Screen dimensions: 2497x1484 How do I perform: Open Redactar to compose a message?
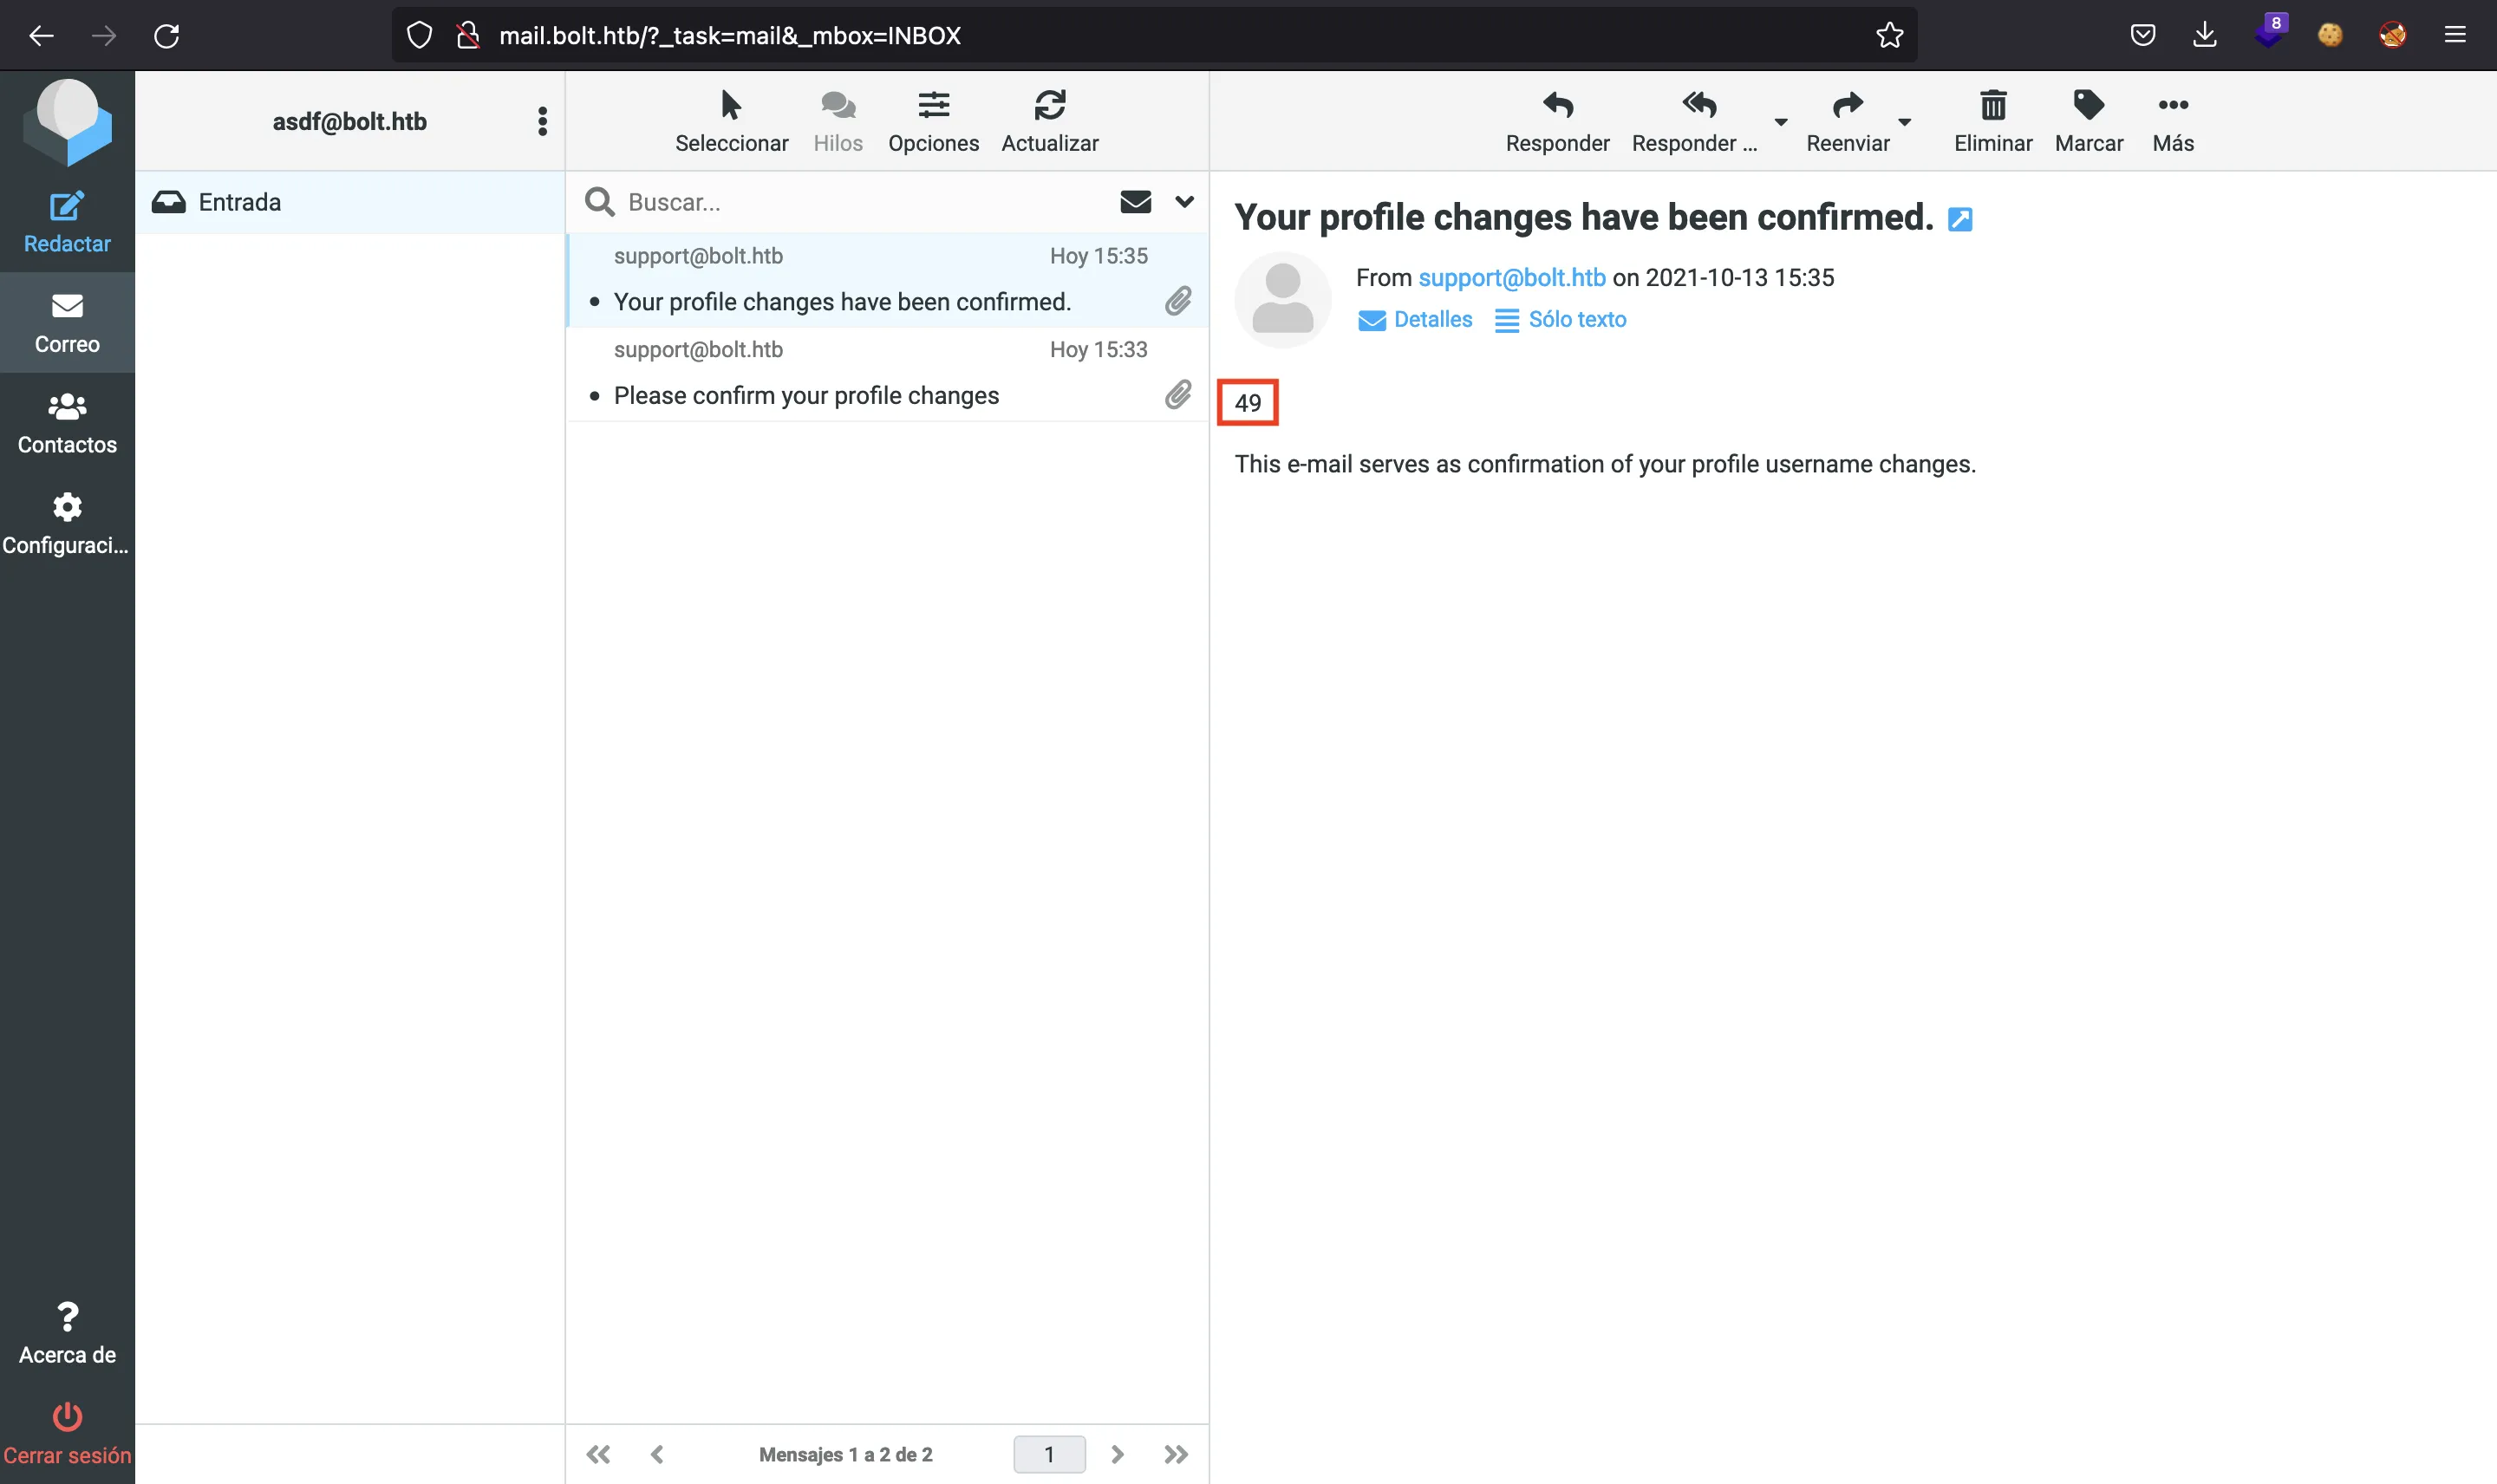click(67, 222)
